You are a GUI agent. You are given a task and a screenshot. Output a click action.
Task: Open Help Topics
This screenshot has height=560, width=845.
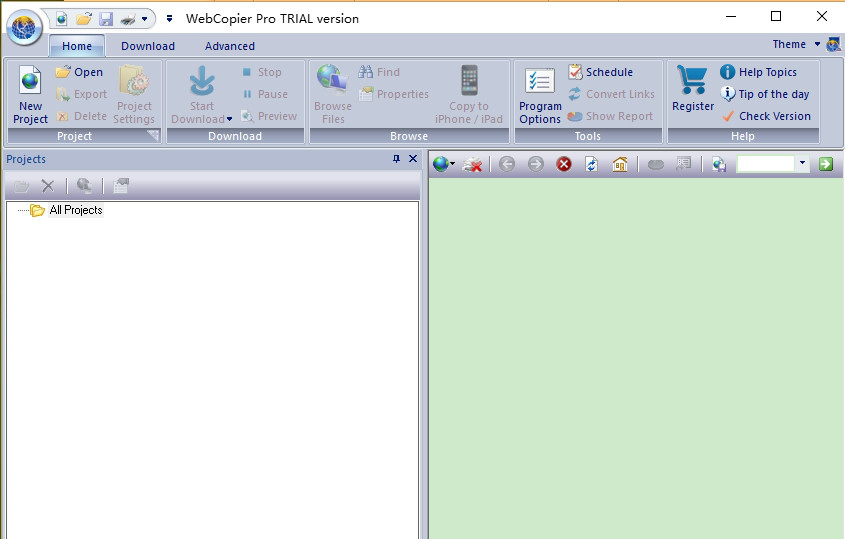pos(758,72)
